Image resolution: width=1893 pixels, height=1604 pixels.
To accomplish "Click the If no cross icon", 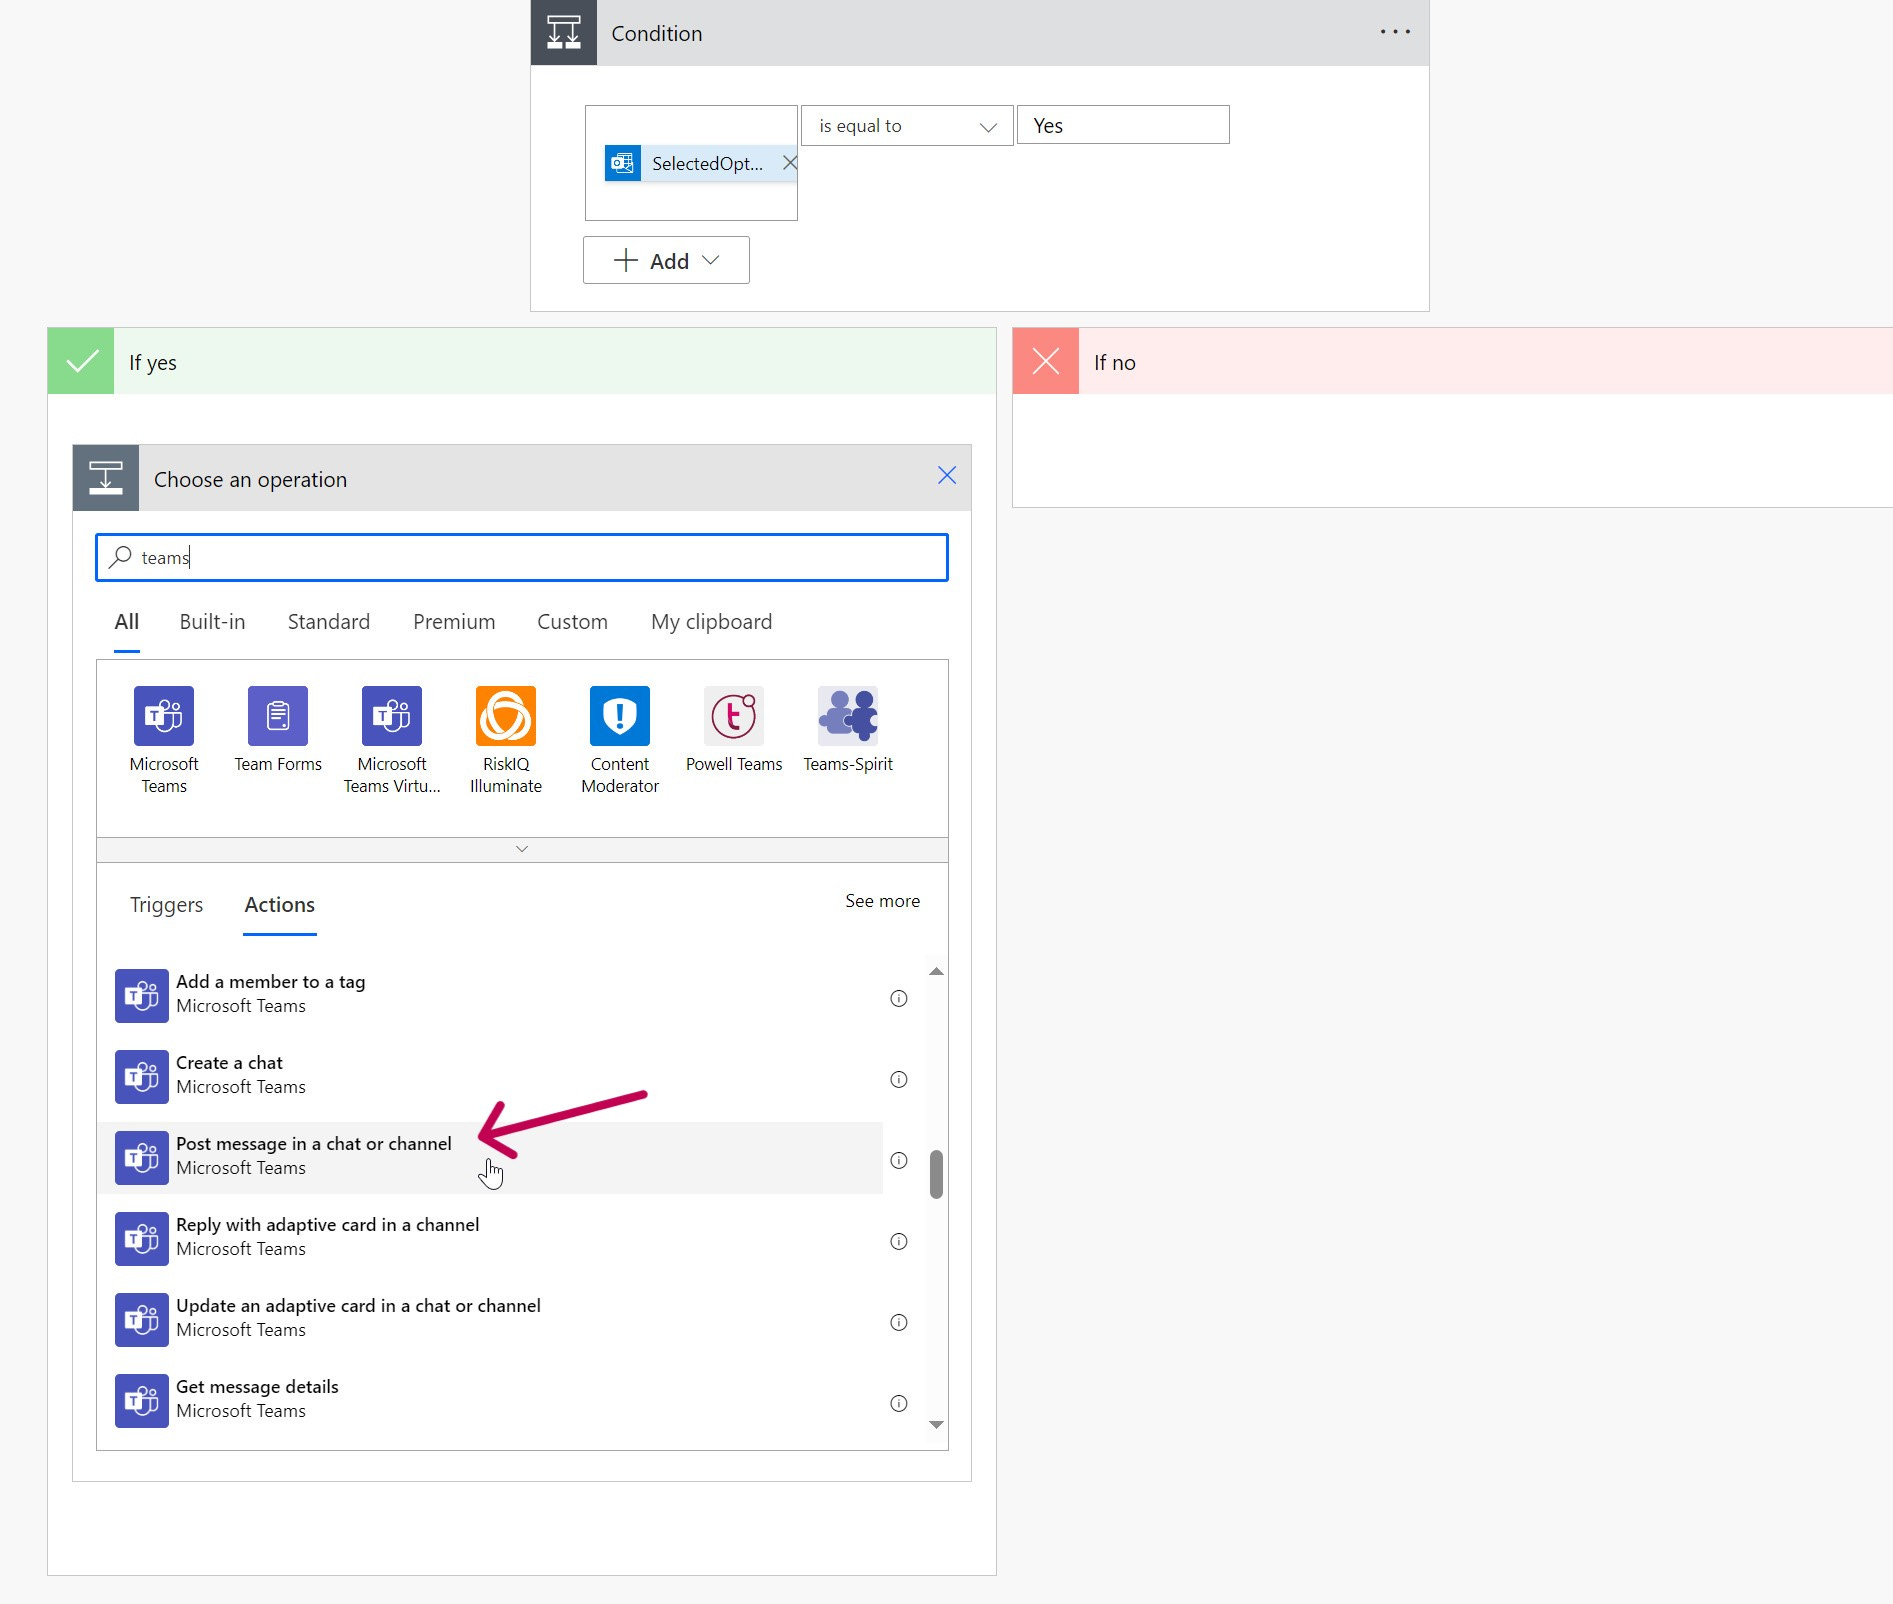I will pos(1046,361).
